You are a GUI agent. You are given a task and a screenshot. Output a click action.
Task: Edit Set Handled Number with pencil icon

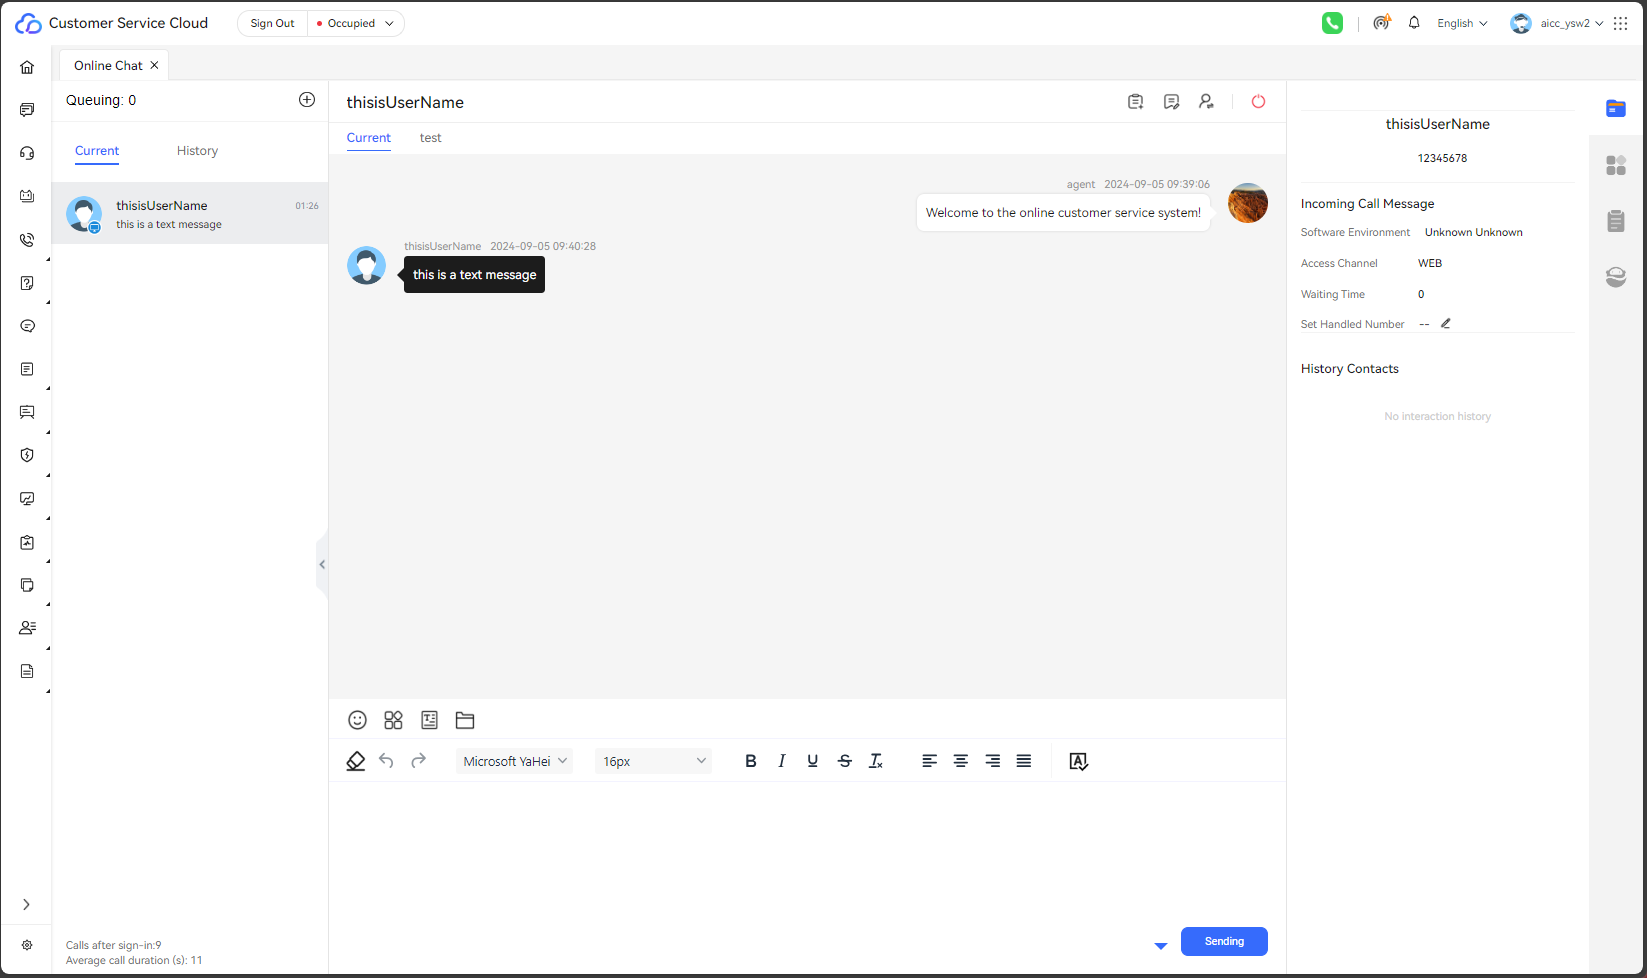click(1445, 323)
